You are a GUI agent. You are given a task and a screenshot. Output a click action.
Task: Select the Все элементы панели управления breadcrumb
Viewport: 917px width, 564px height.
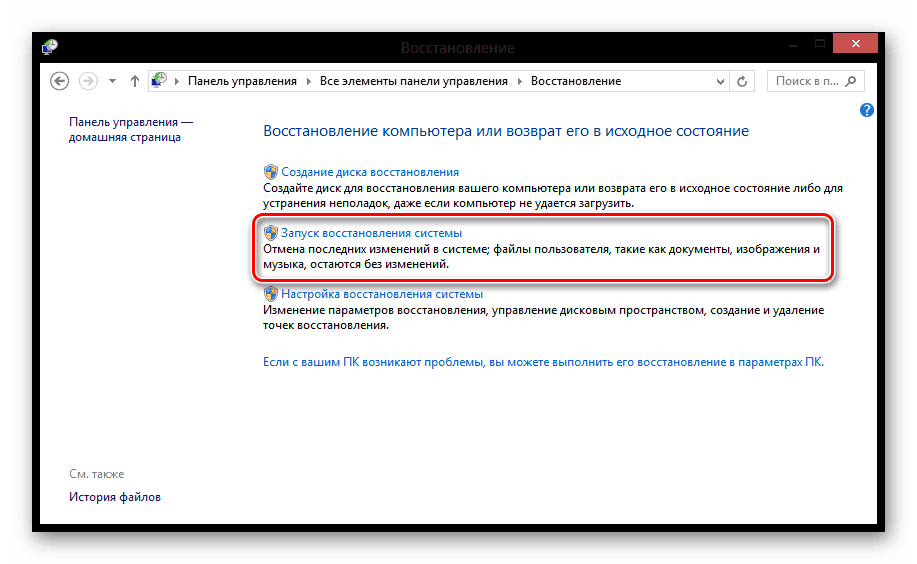click(413, 81)
